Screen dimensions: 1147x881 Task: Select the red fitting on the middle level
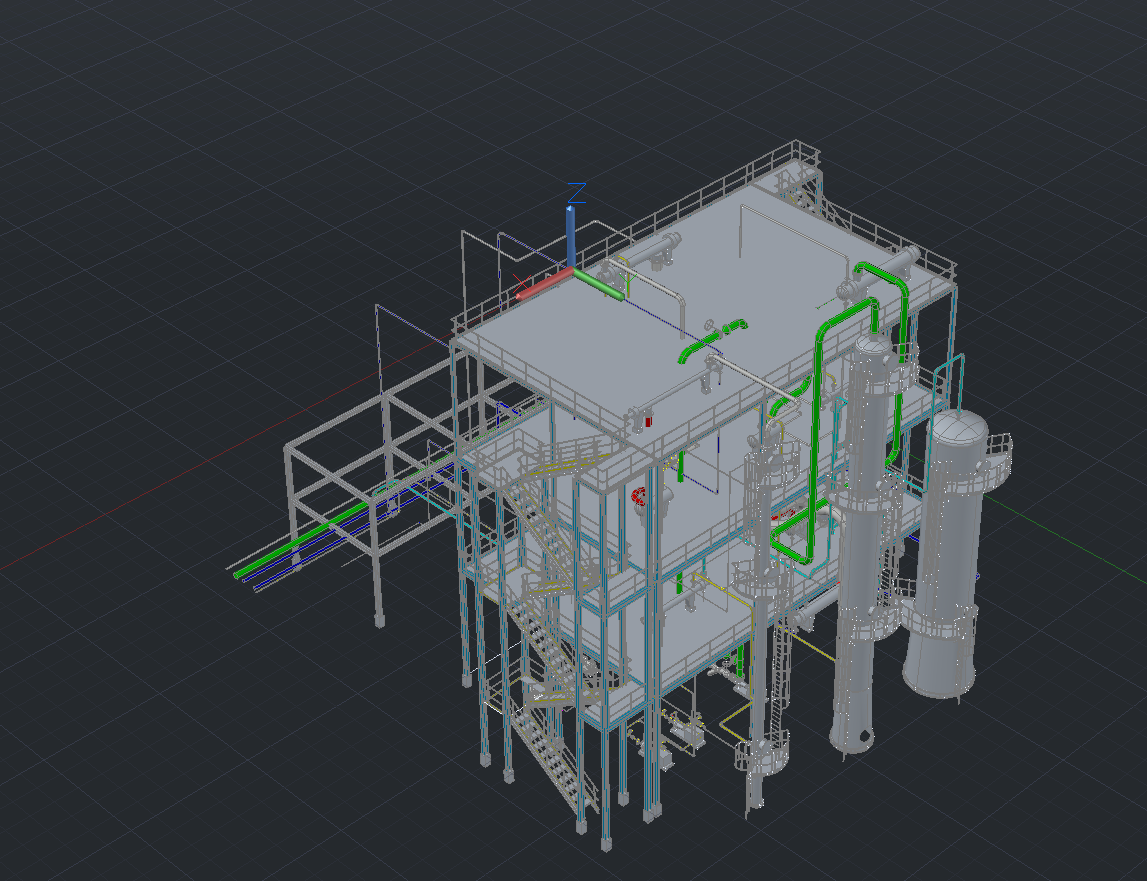tap(639, 497)
